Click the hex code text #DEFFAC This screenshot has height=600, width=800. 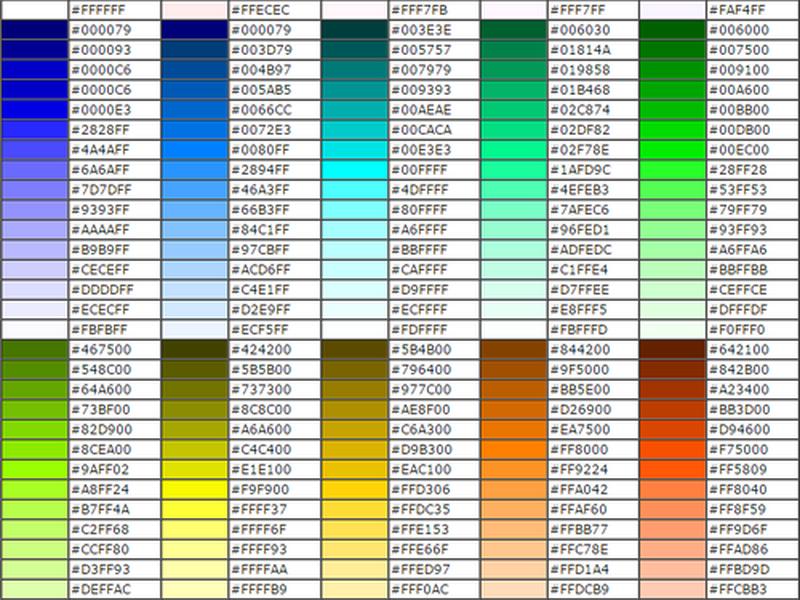tap(101, 589)
